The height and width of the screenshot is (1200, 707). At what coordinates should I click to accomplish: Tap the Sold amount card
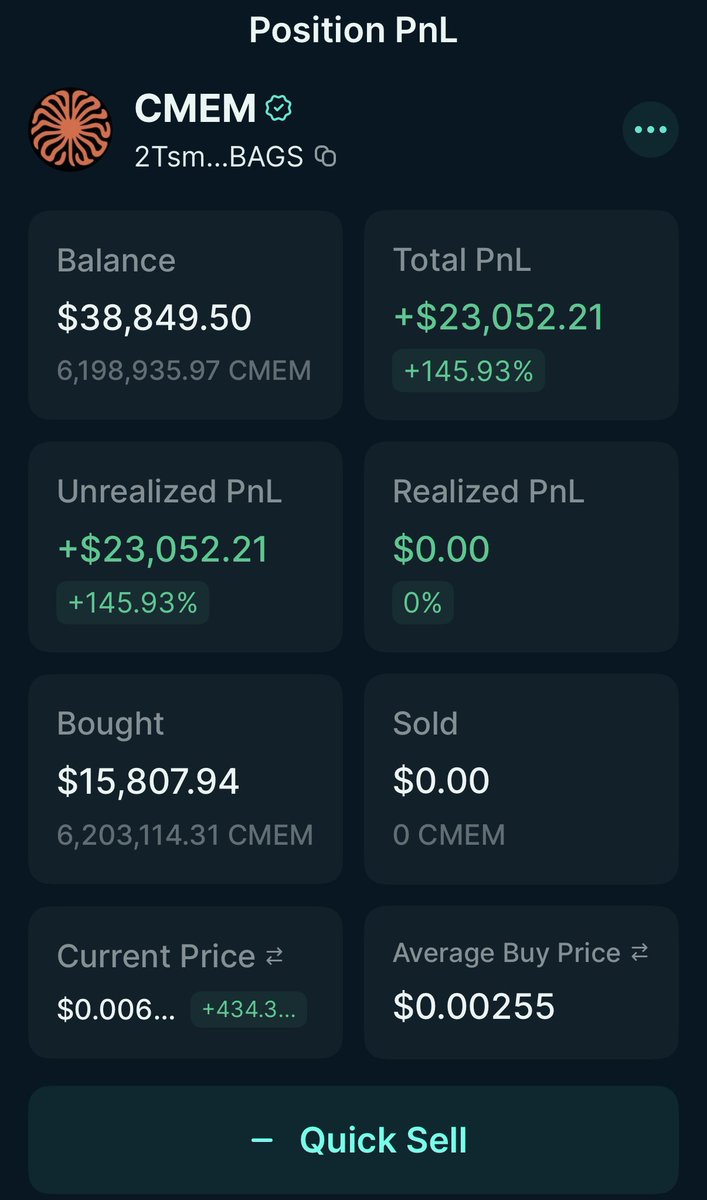pyautogui.click(x=521, y=778)
